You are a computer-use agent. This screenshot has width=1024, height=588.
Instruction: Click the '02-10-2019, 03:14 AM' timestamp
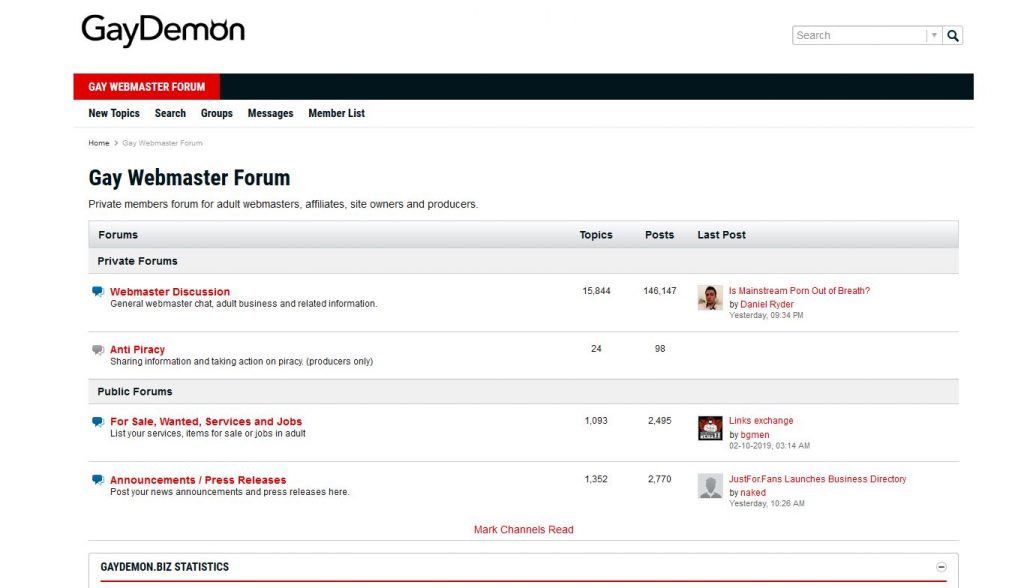tap(769, 446)
